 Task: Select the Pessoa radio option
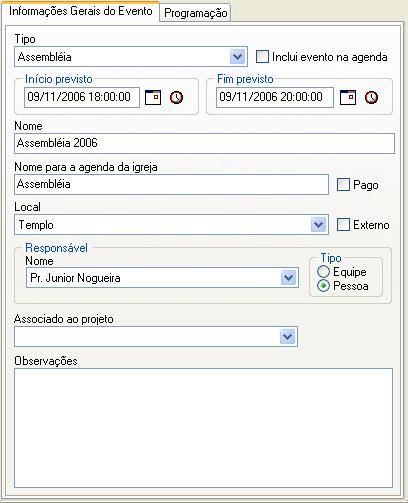click(x=323, y=286)
